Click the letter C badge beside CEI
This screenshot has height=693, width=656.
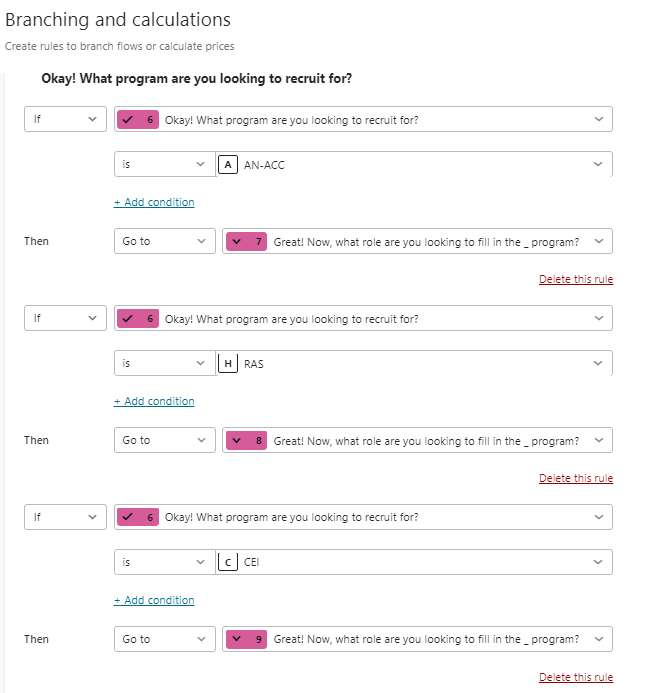(x=228, y=562)
